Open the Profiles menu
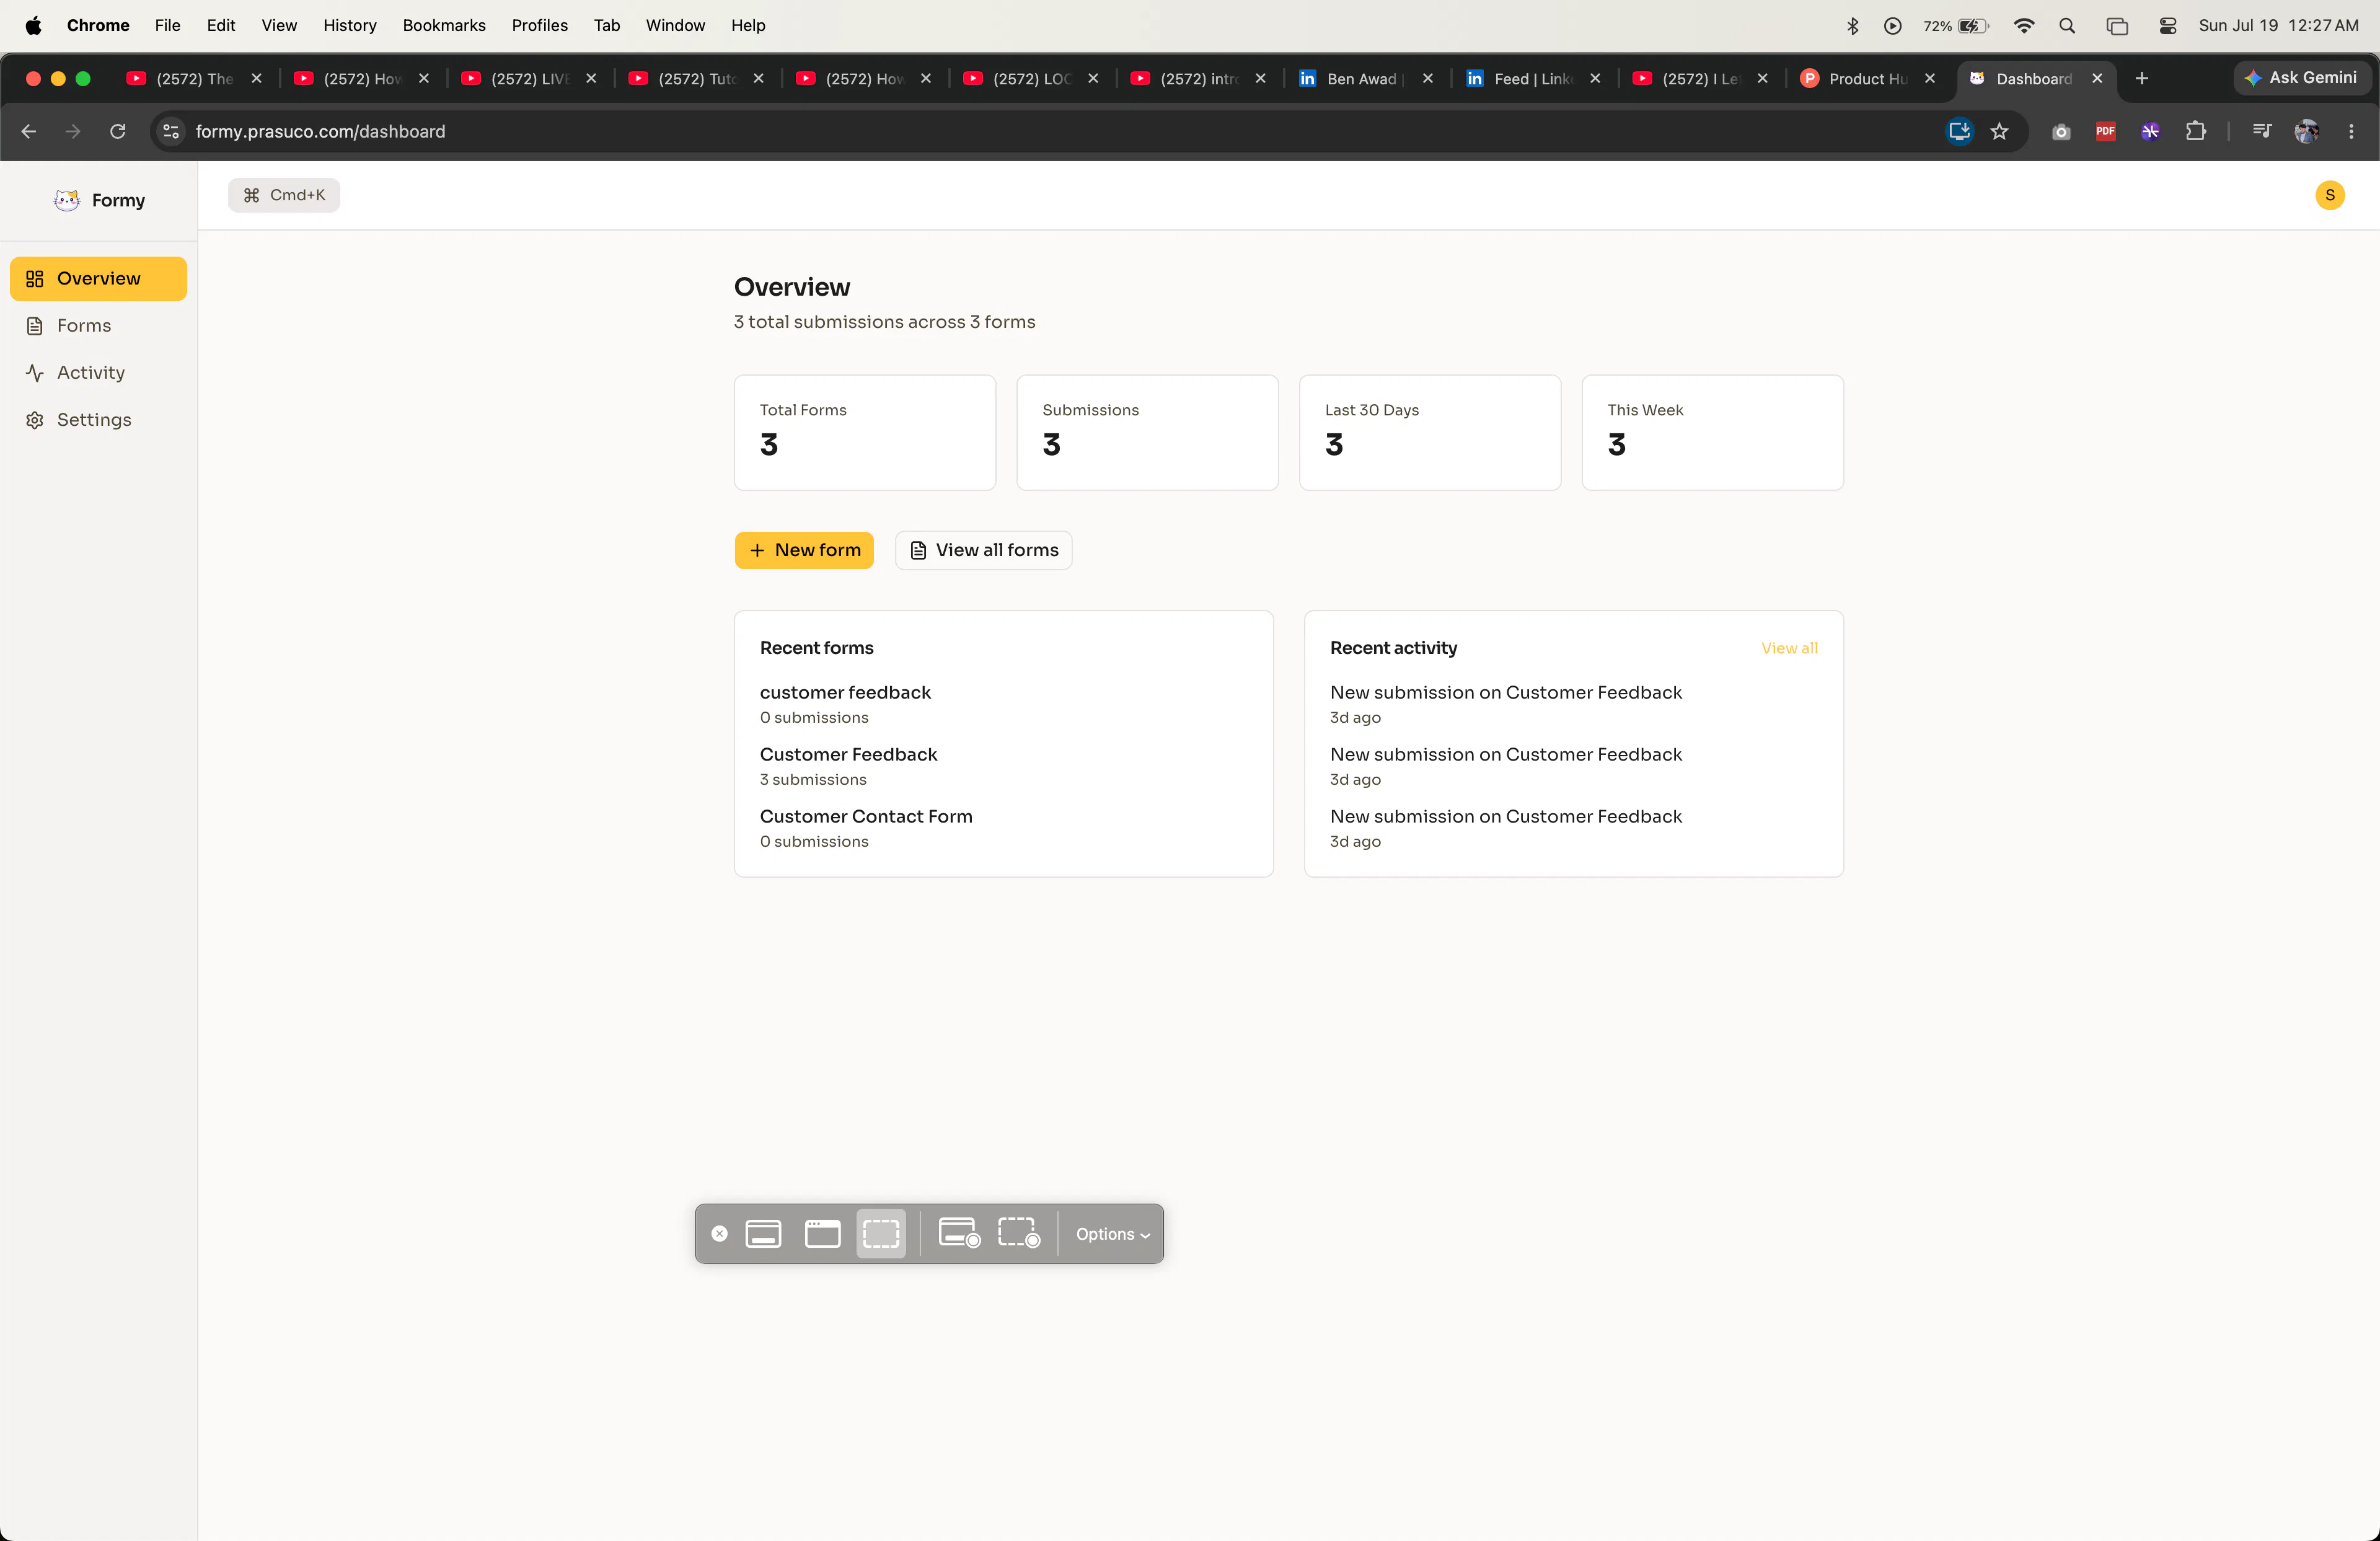2380x1541 pixels. [x=539, y=25]
